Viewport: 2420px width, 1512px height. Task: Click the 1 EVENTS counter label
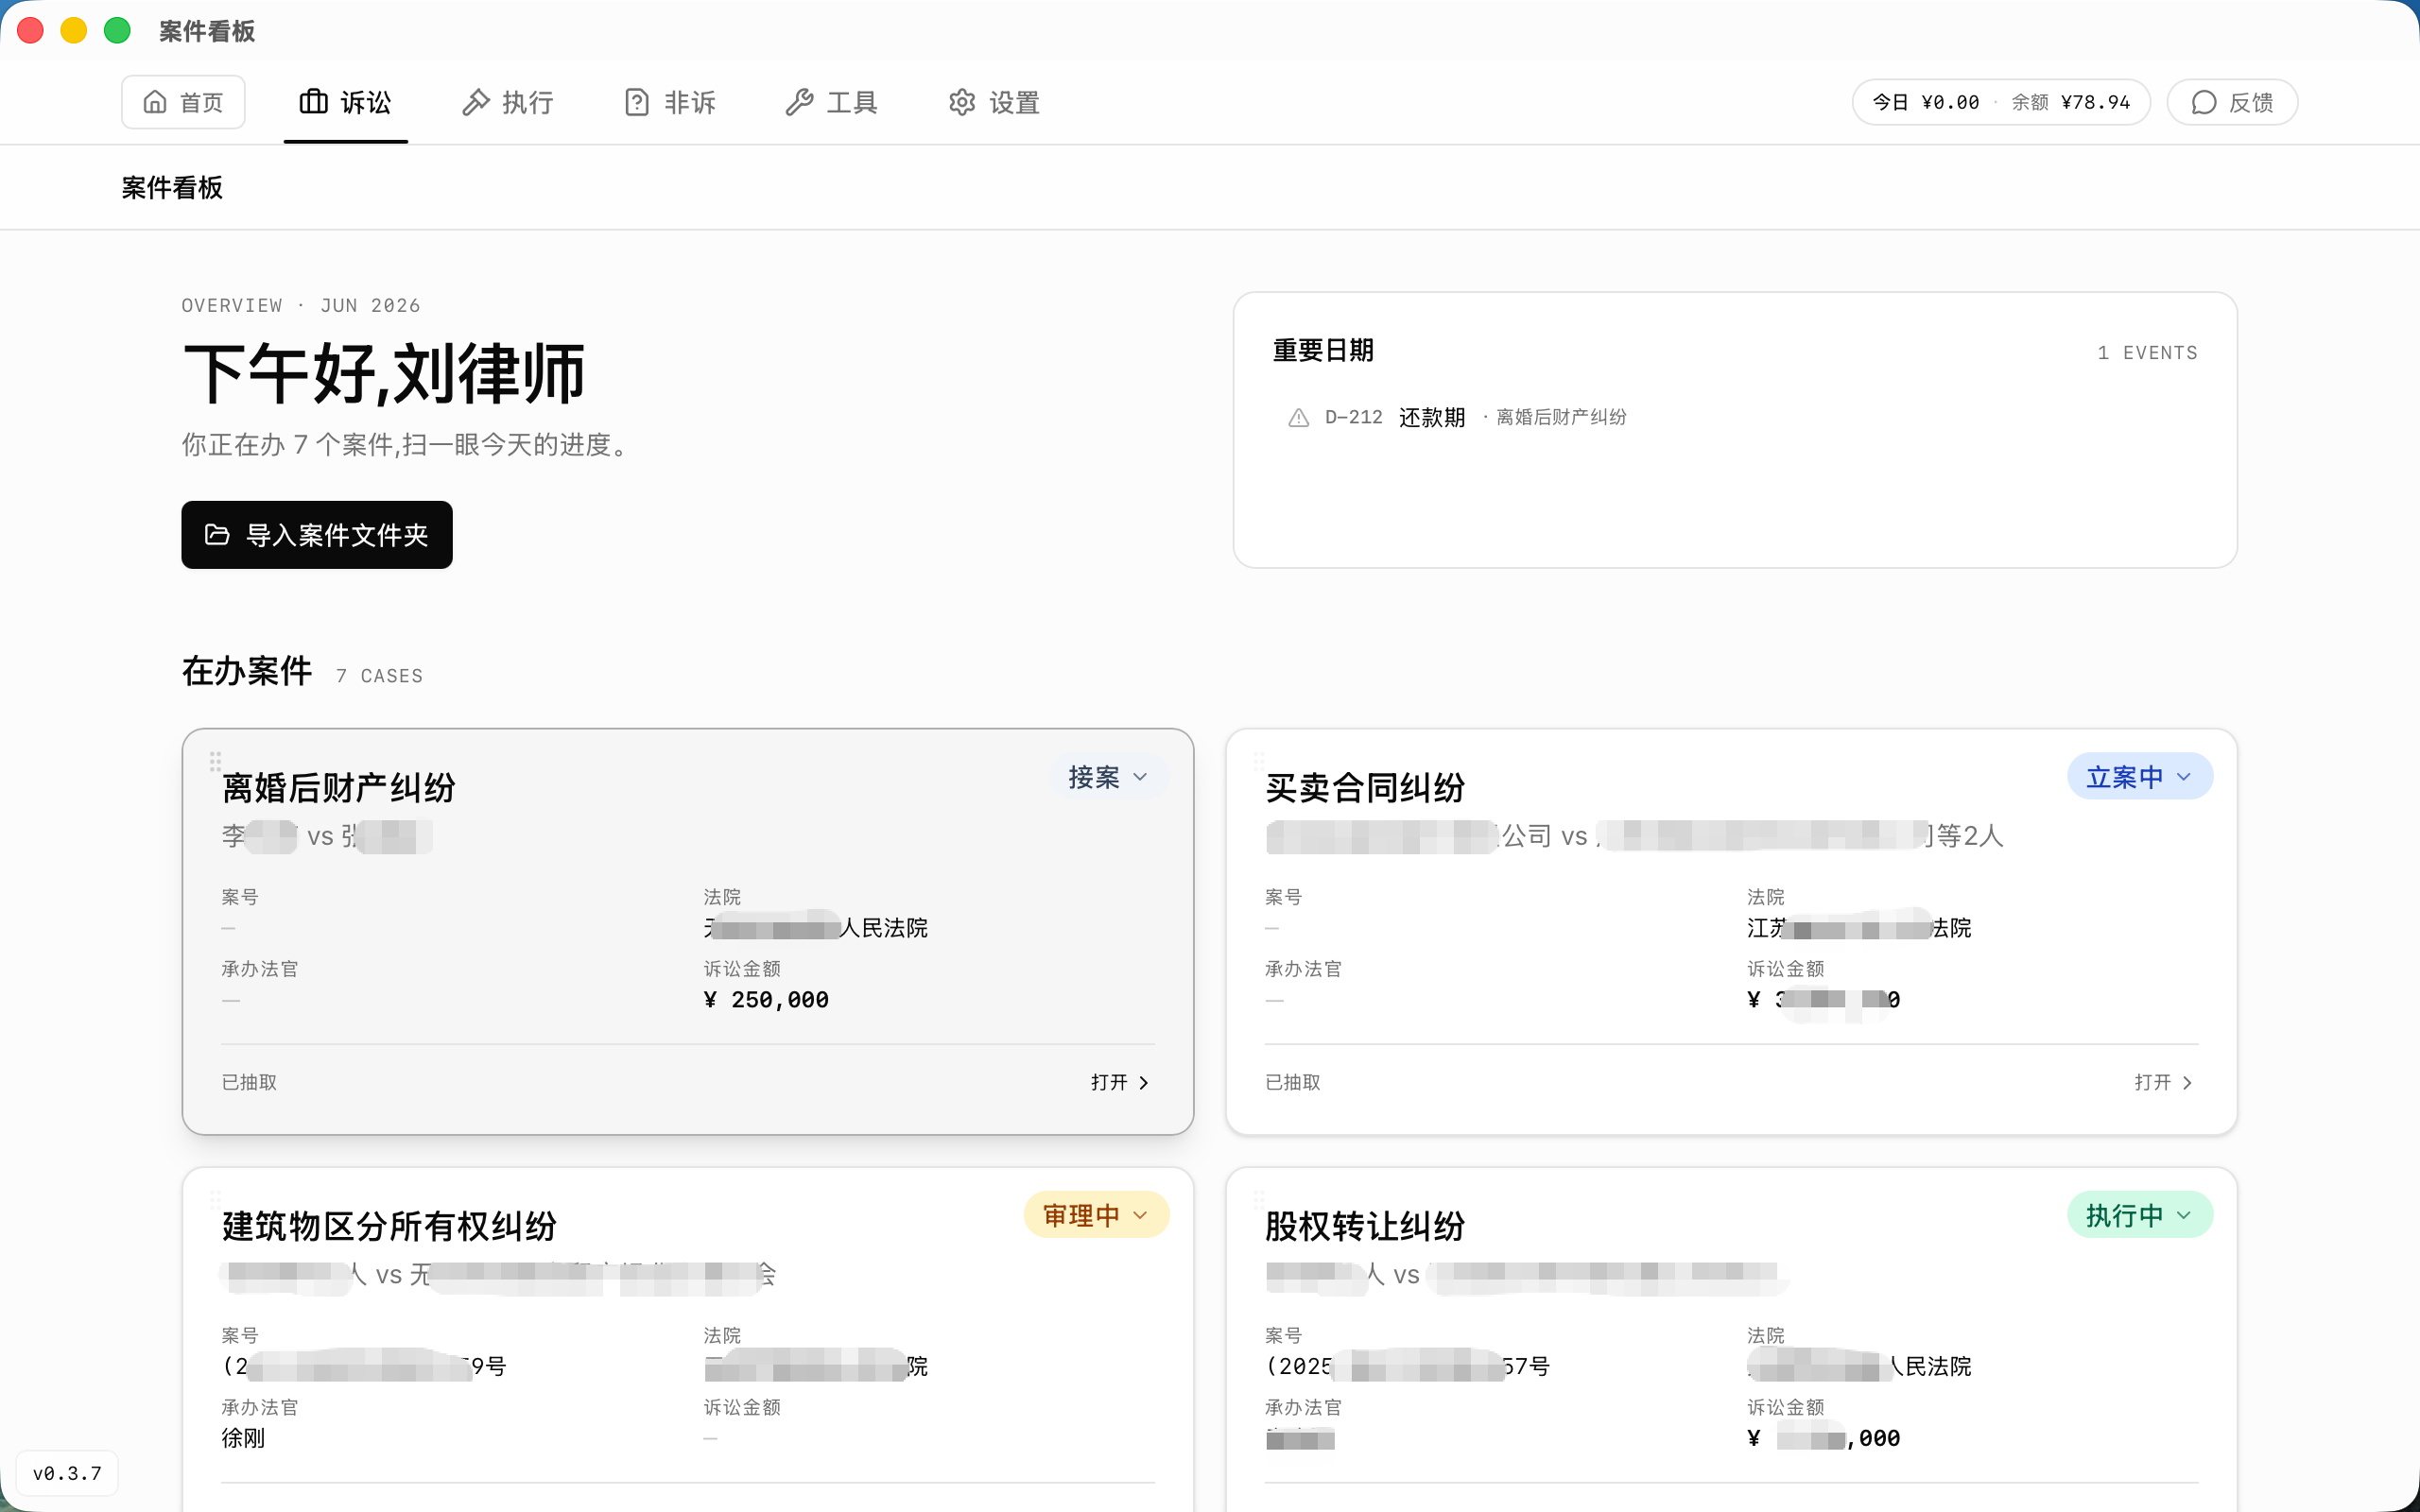(x=2147, y=353)
